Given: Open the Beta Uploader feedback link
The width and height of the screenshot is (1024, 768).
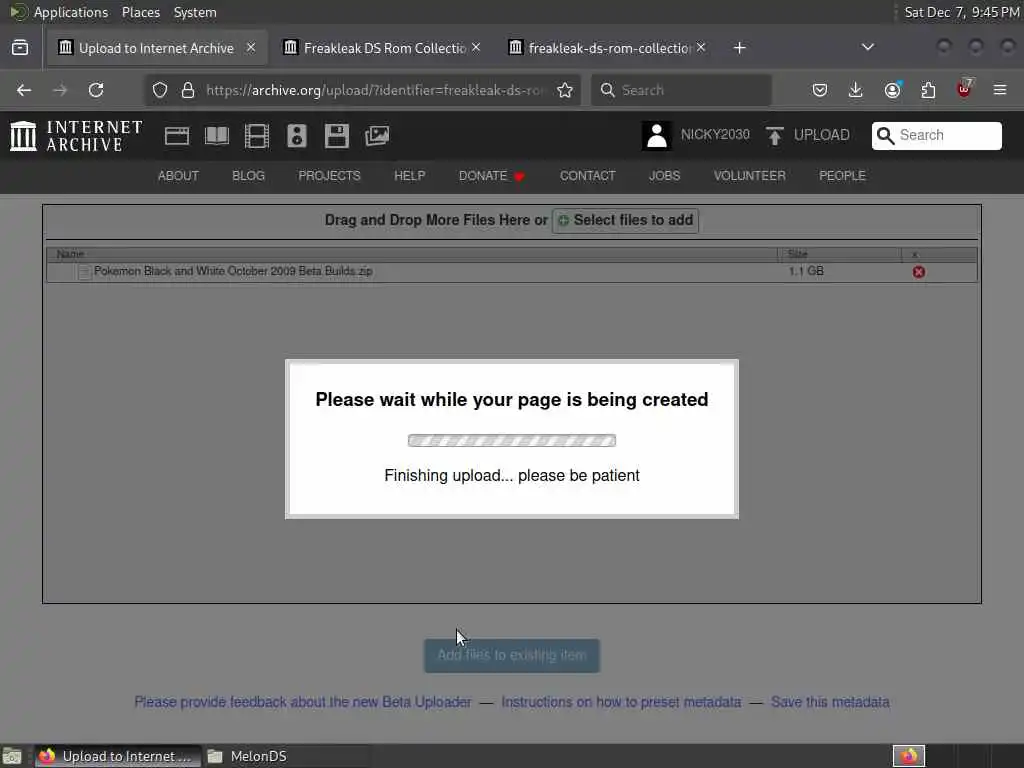Looking at the screenshot, I should point(302,702).
